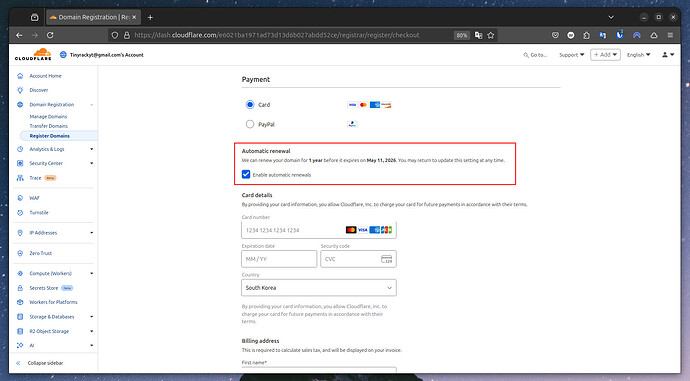Open the list all tabs chevron
The width and height of the screenshot is (690, 381).
pyautogui.click(x=611, y=17)
